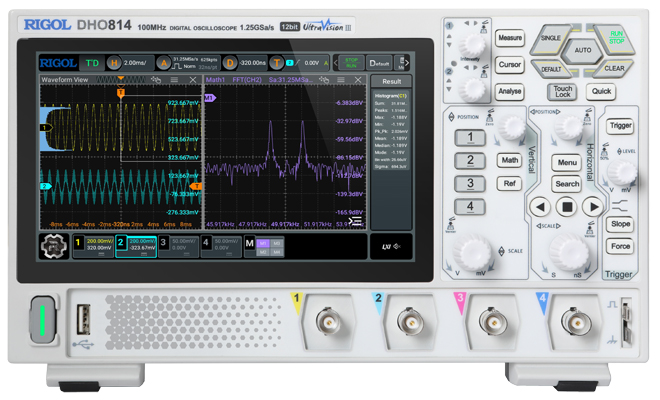The width and height of the screenshot is (660, 400).
Task: Open on-screen channel 2 settings label
Action: [136, 246]
